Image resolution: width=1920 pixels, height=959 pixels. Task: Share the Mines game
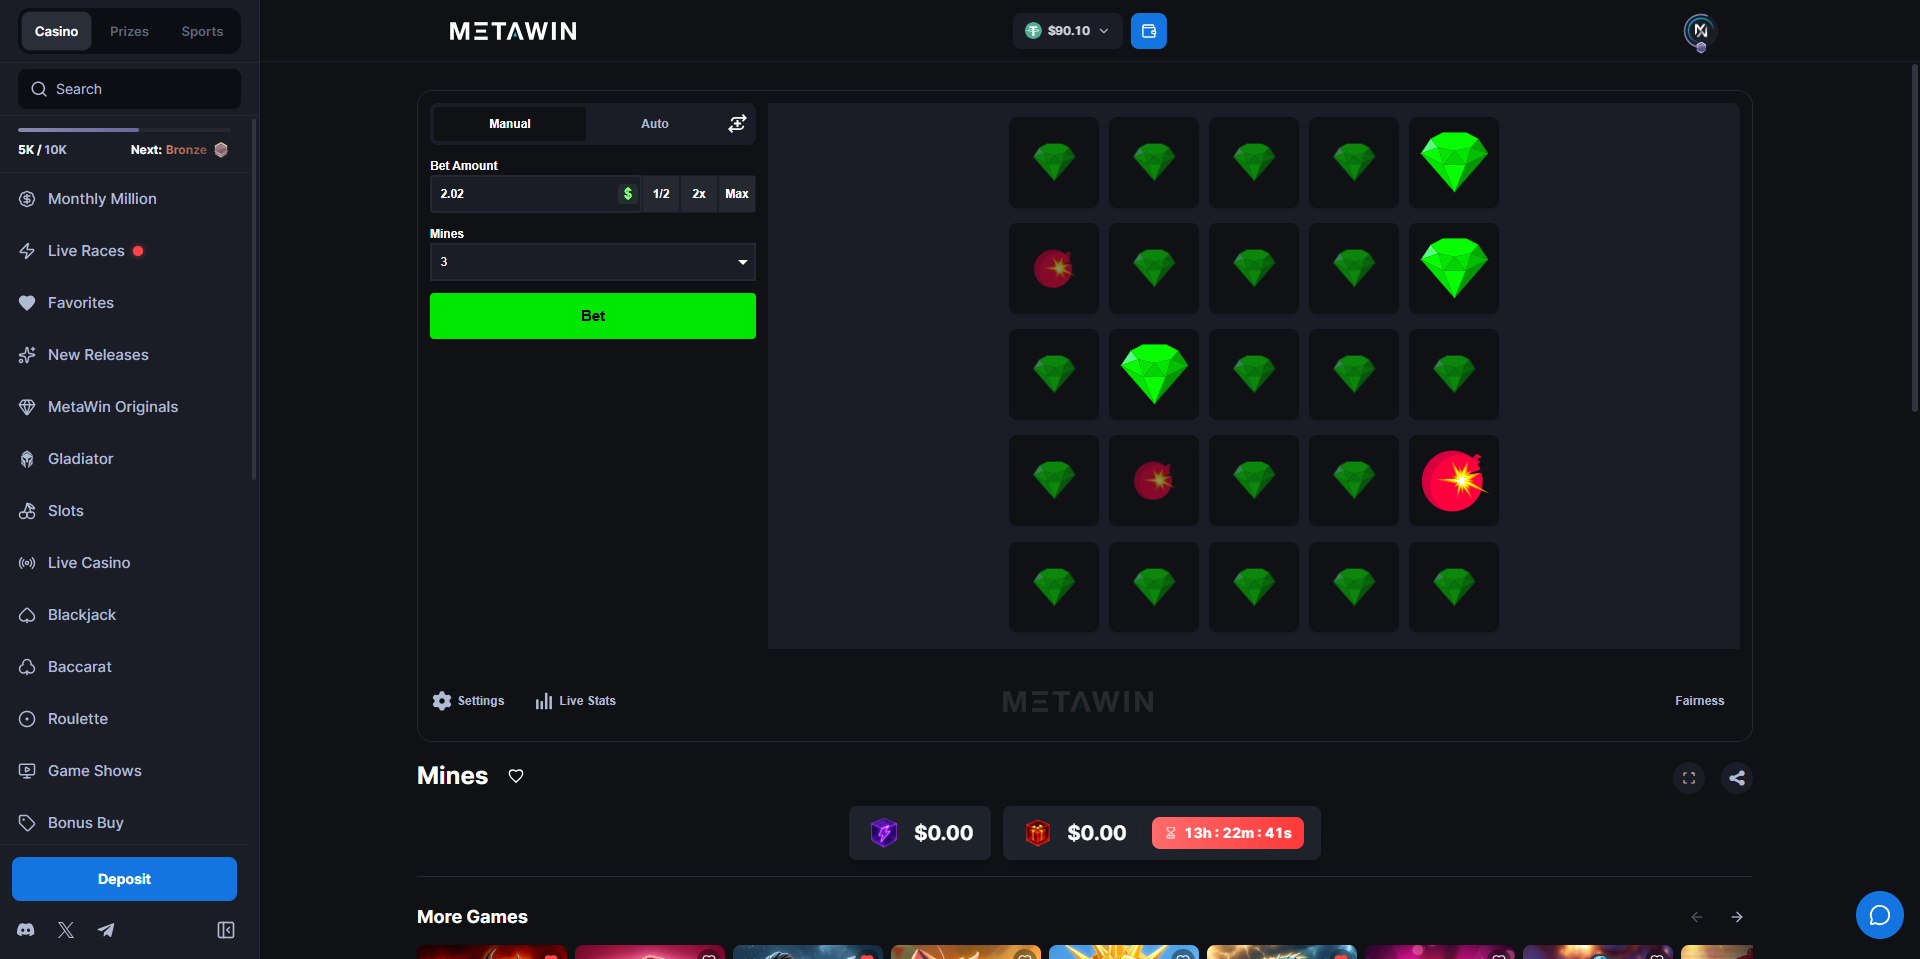coord(1737,778)
